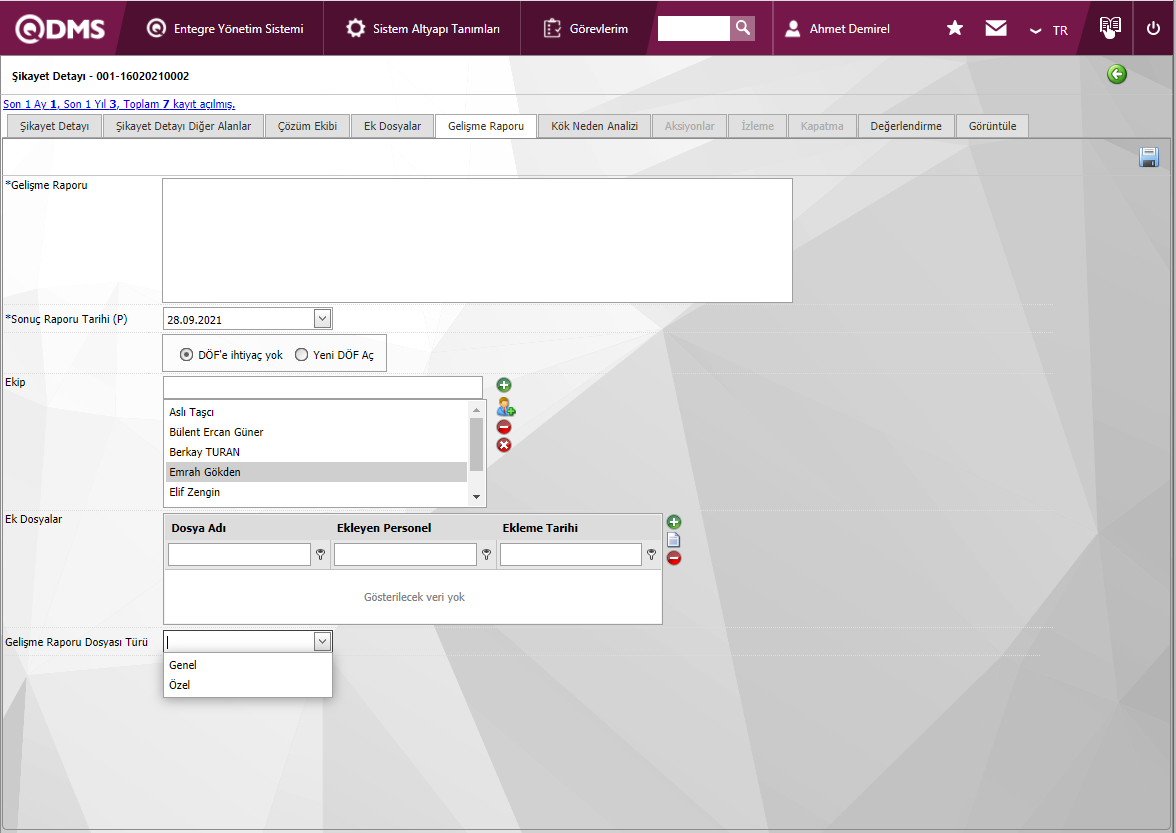Clear team list with red X icon
This screenshot has height=833, width=1176.
[x=504, y=445]
